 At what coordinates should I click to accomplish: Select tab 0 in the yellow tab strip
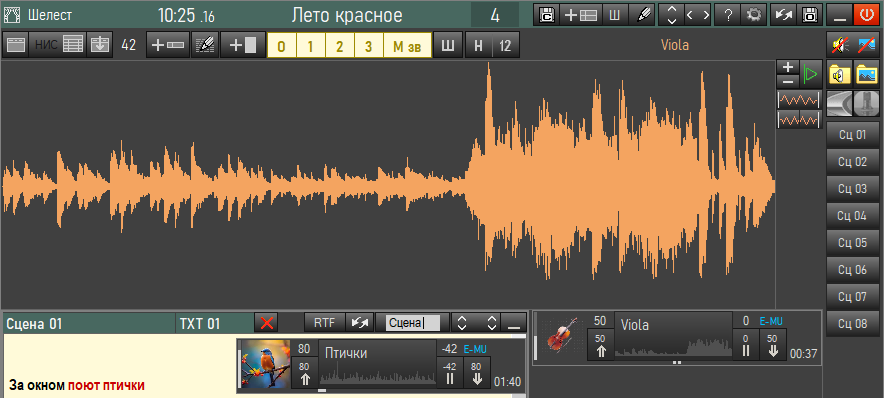click(281, 46)
